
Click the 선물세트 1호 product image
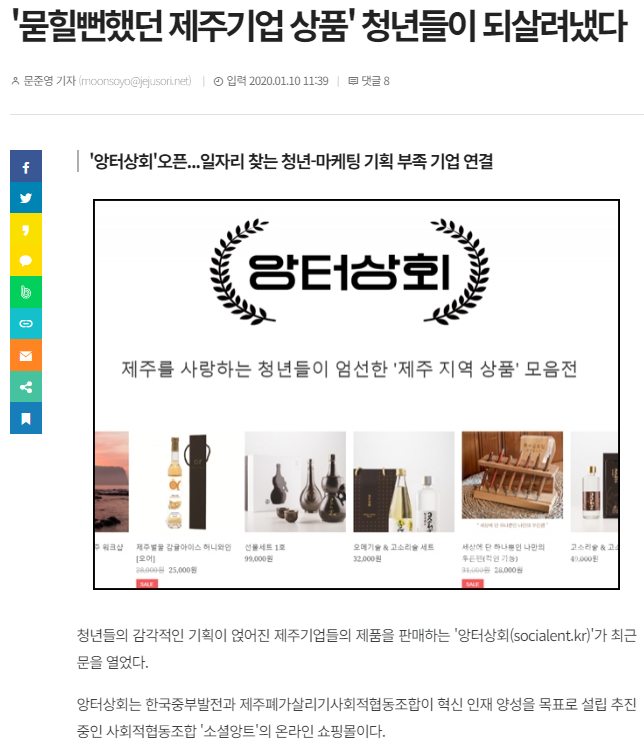click(295, 481)
